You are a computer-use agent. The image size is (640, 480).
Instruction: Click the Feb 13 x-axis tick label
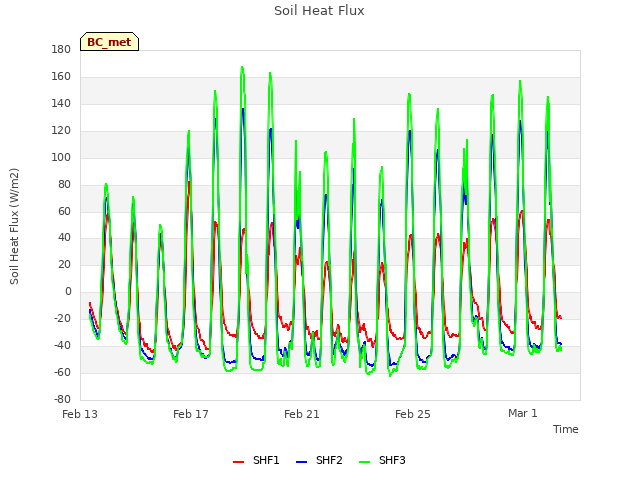coord(80,414)
